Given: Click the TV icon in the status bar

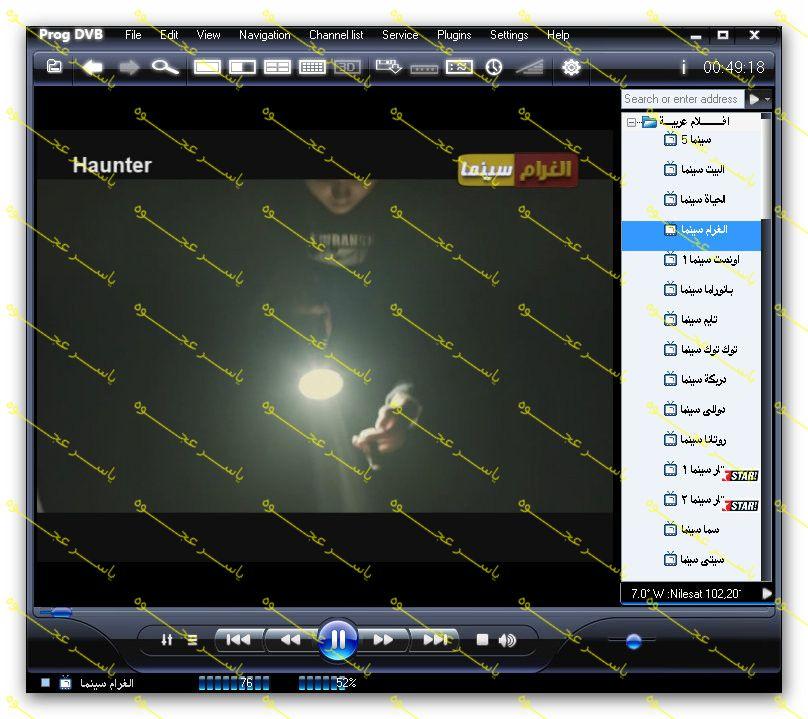Looking at the screenshot, I should tap(65, 683).
